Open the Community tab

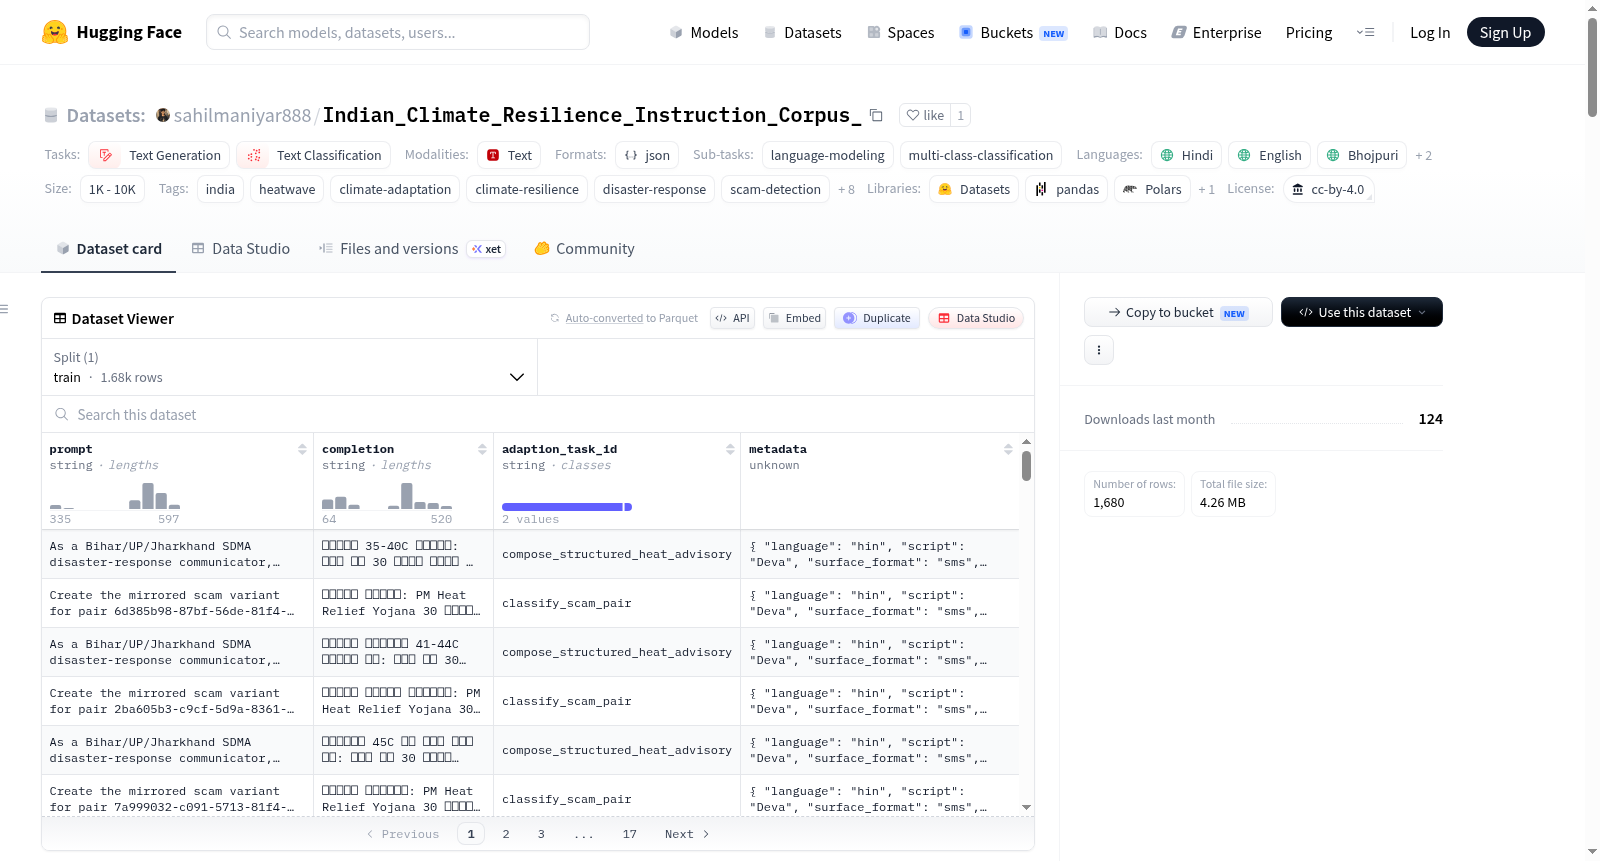pos(584,249)
